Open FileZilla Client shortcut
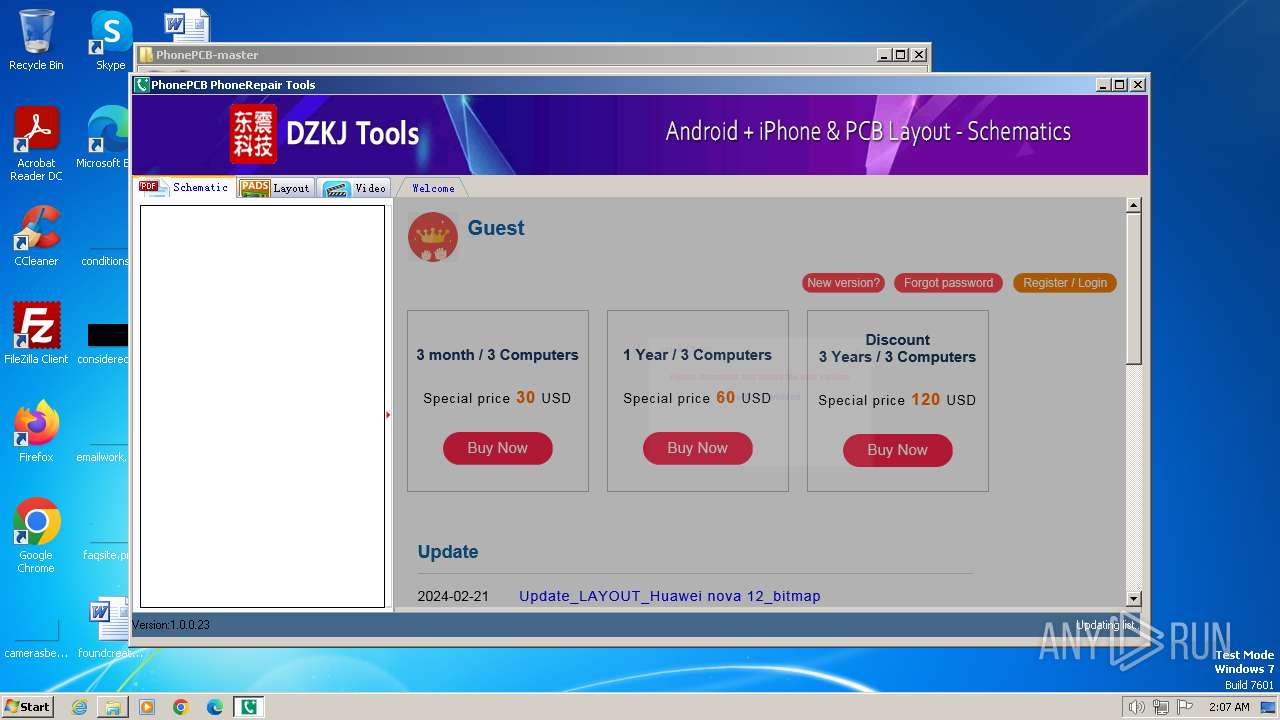1280x720 pixels. pos(36,334)
